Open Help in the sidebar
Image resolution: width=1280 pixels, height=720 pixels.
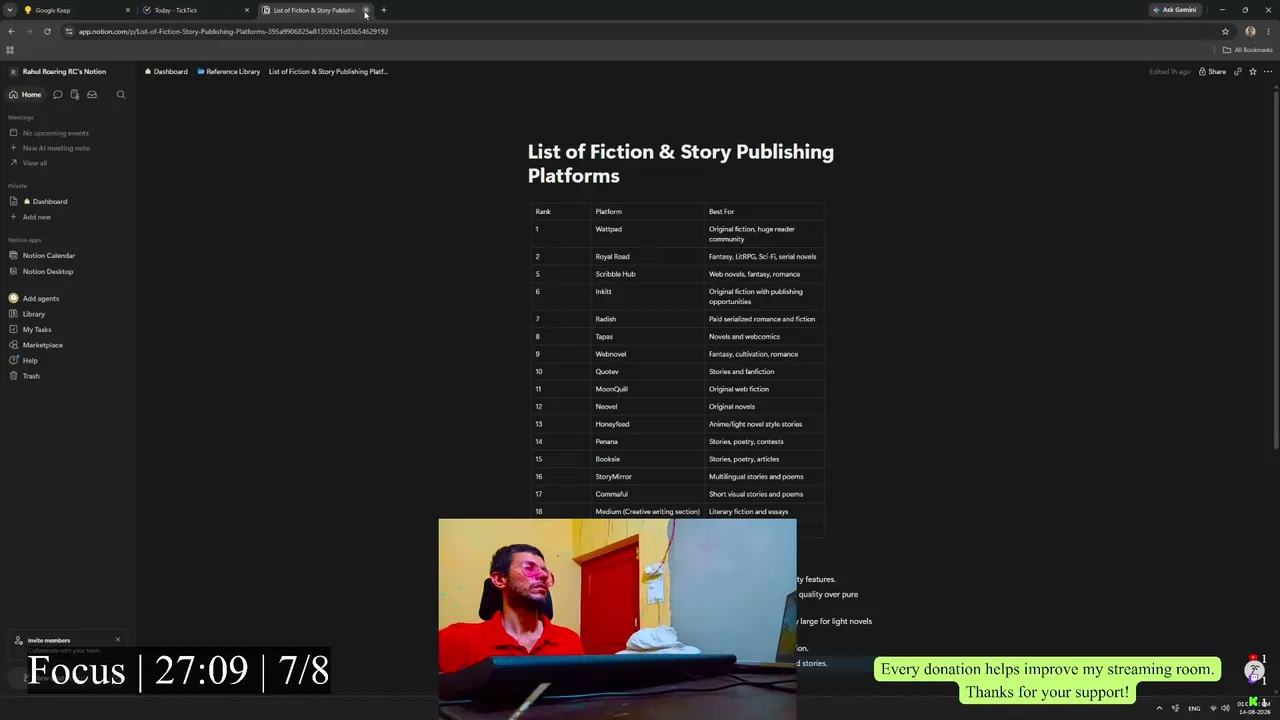[30, 360]
